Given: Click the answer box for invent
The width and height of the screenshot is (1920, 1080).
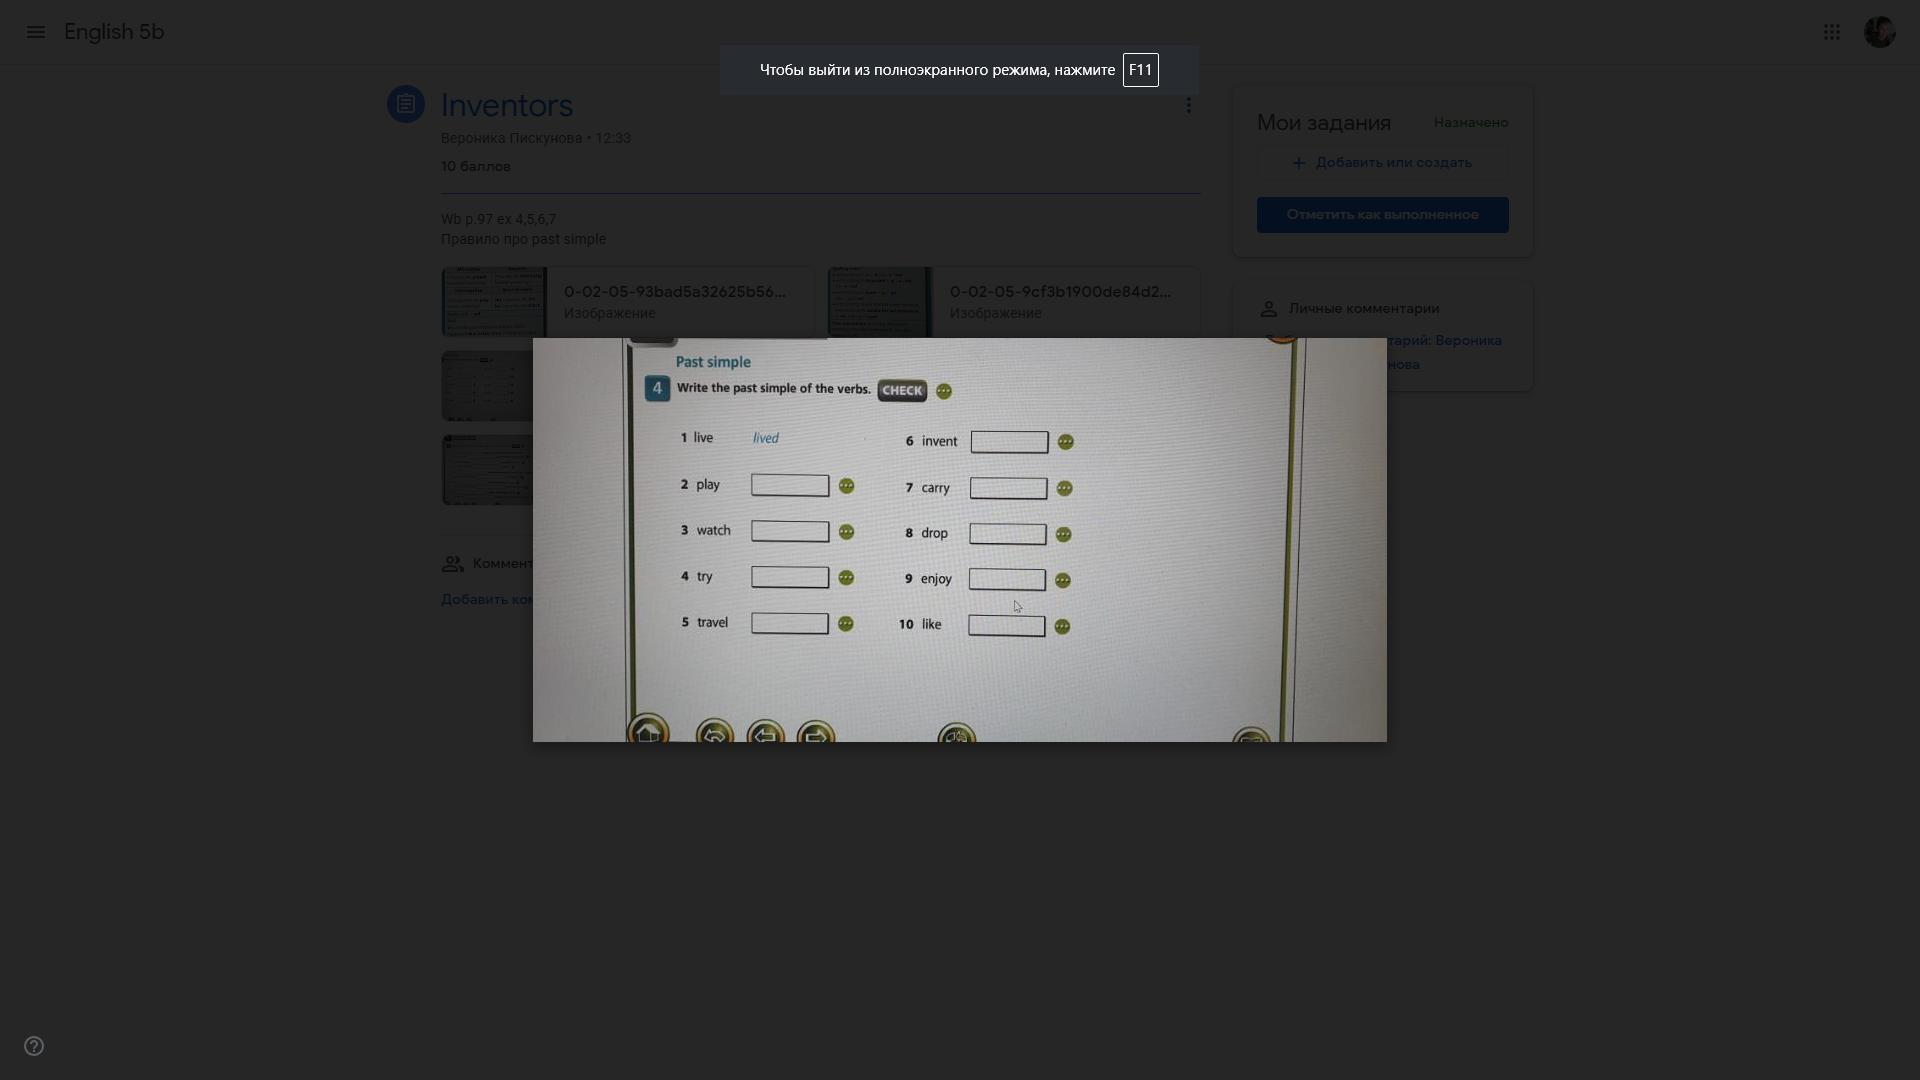Looking at the screenshot, I should point(1010,442).
